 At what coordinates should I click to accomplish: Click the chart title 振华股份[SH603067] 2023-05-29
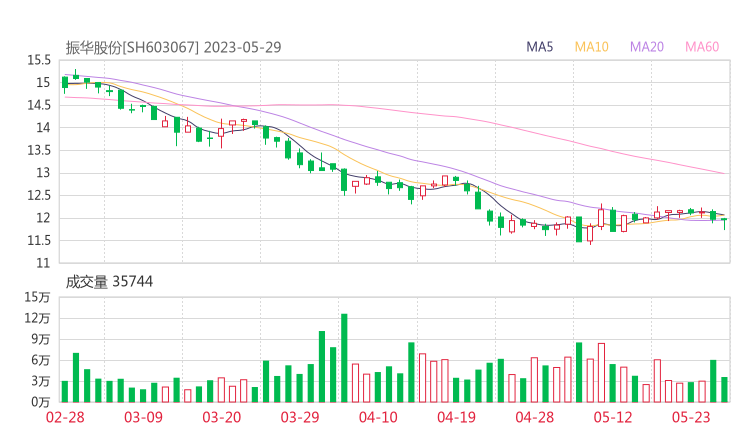tap(173, 47)
